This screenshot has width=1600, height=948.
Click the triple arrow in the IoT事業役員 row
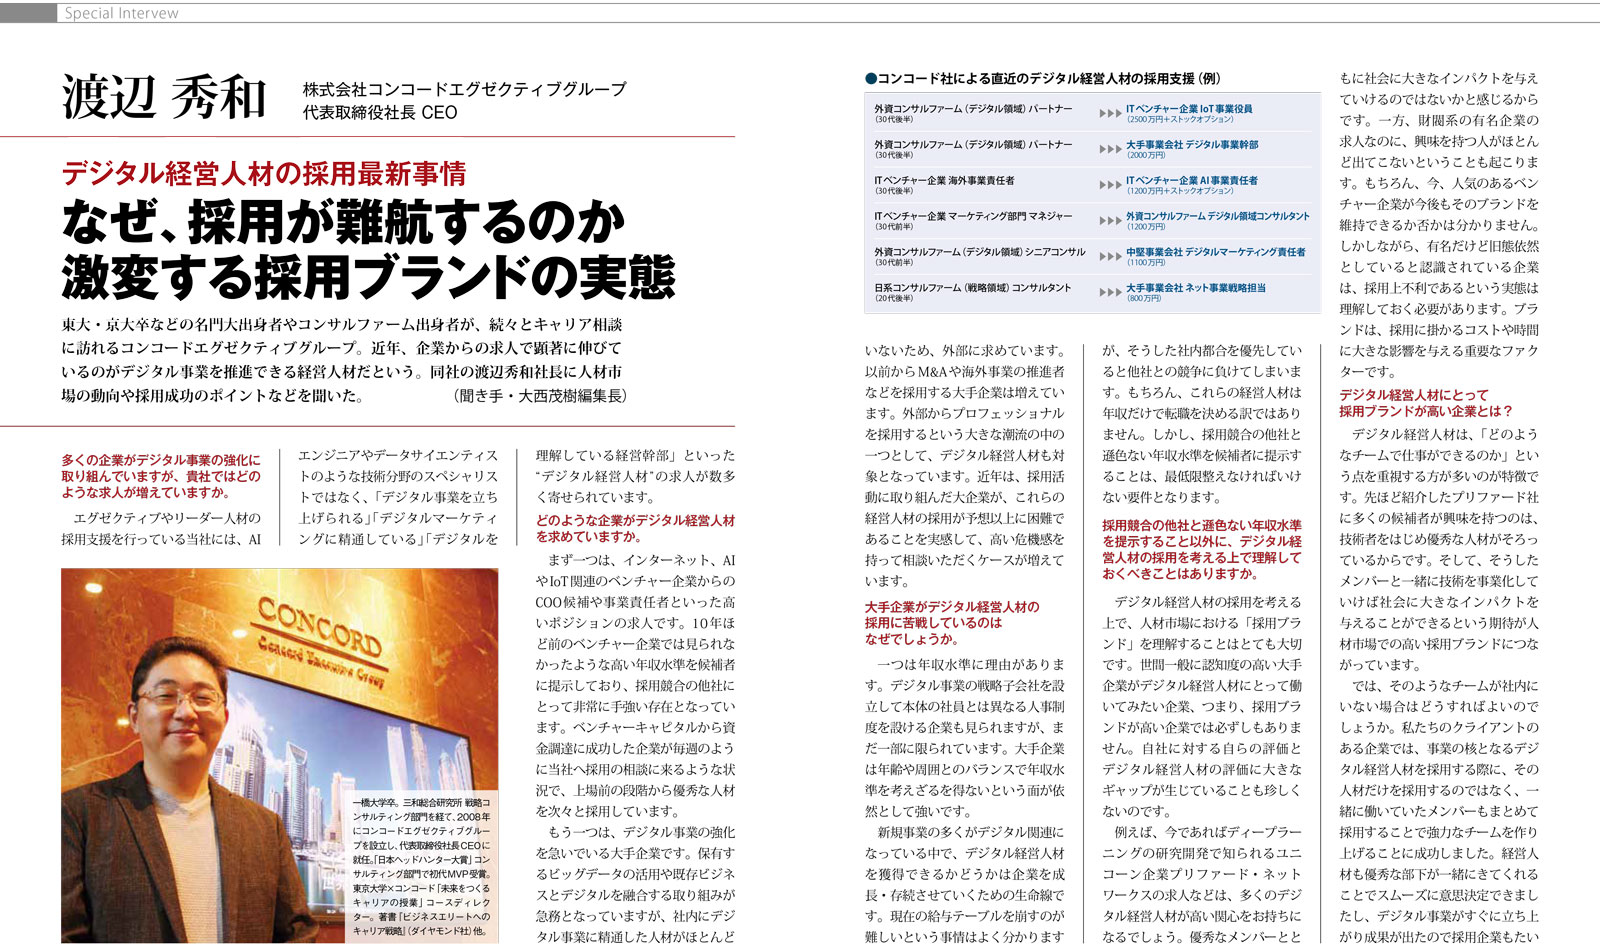[1109, 113]
